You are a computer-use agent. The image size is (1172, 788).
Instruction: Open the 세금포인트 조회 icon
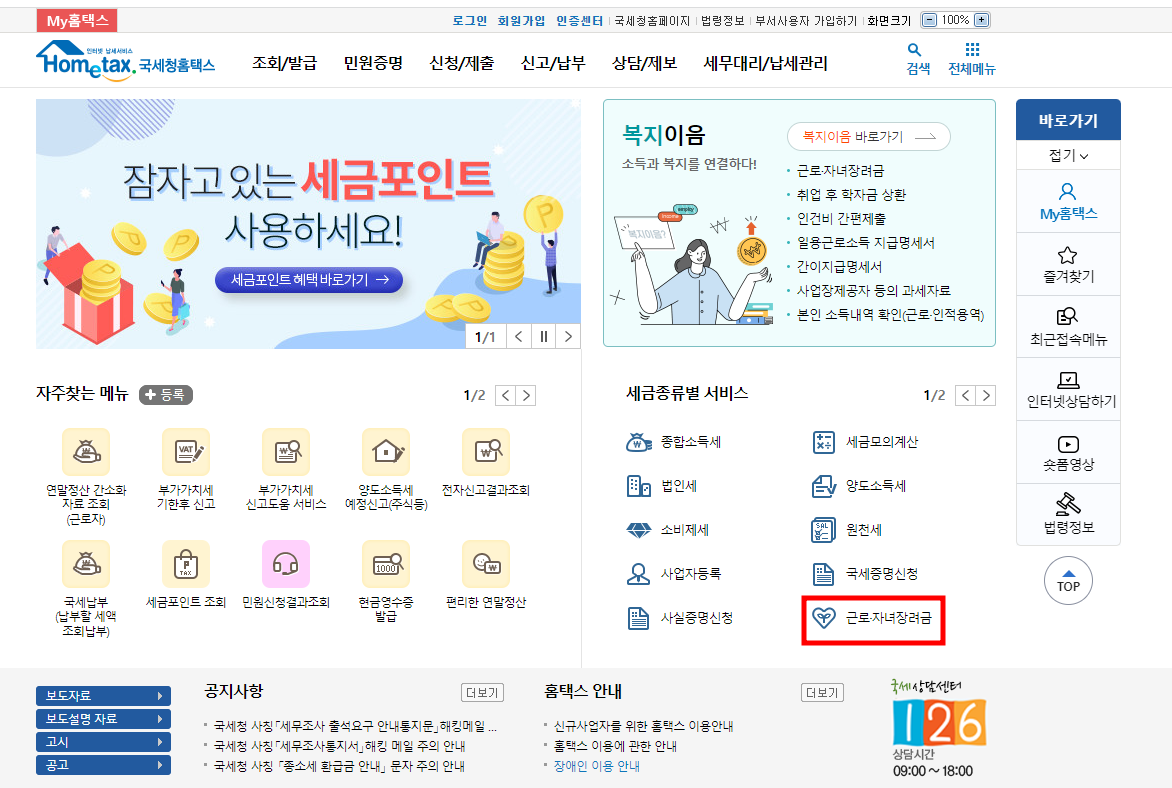tap(186, 564)
